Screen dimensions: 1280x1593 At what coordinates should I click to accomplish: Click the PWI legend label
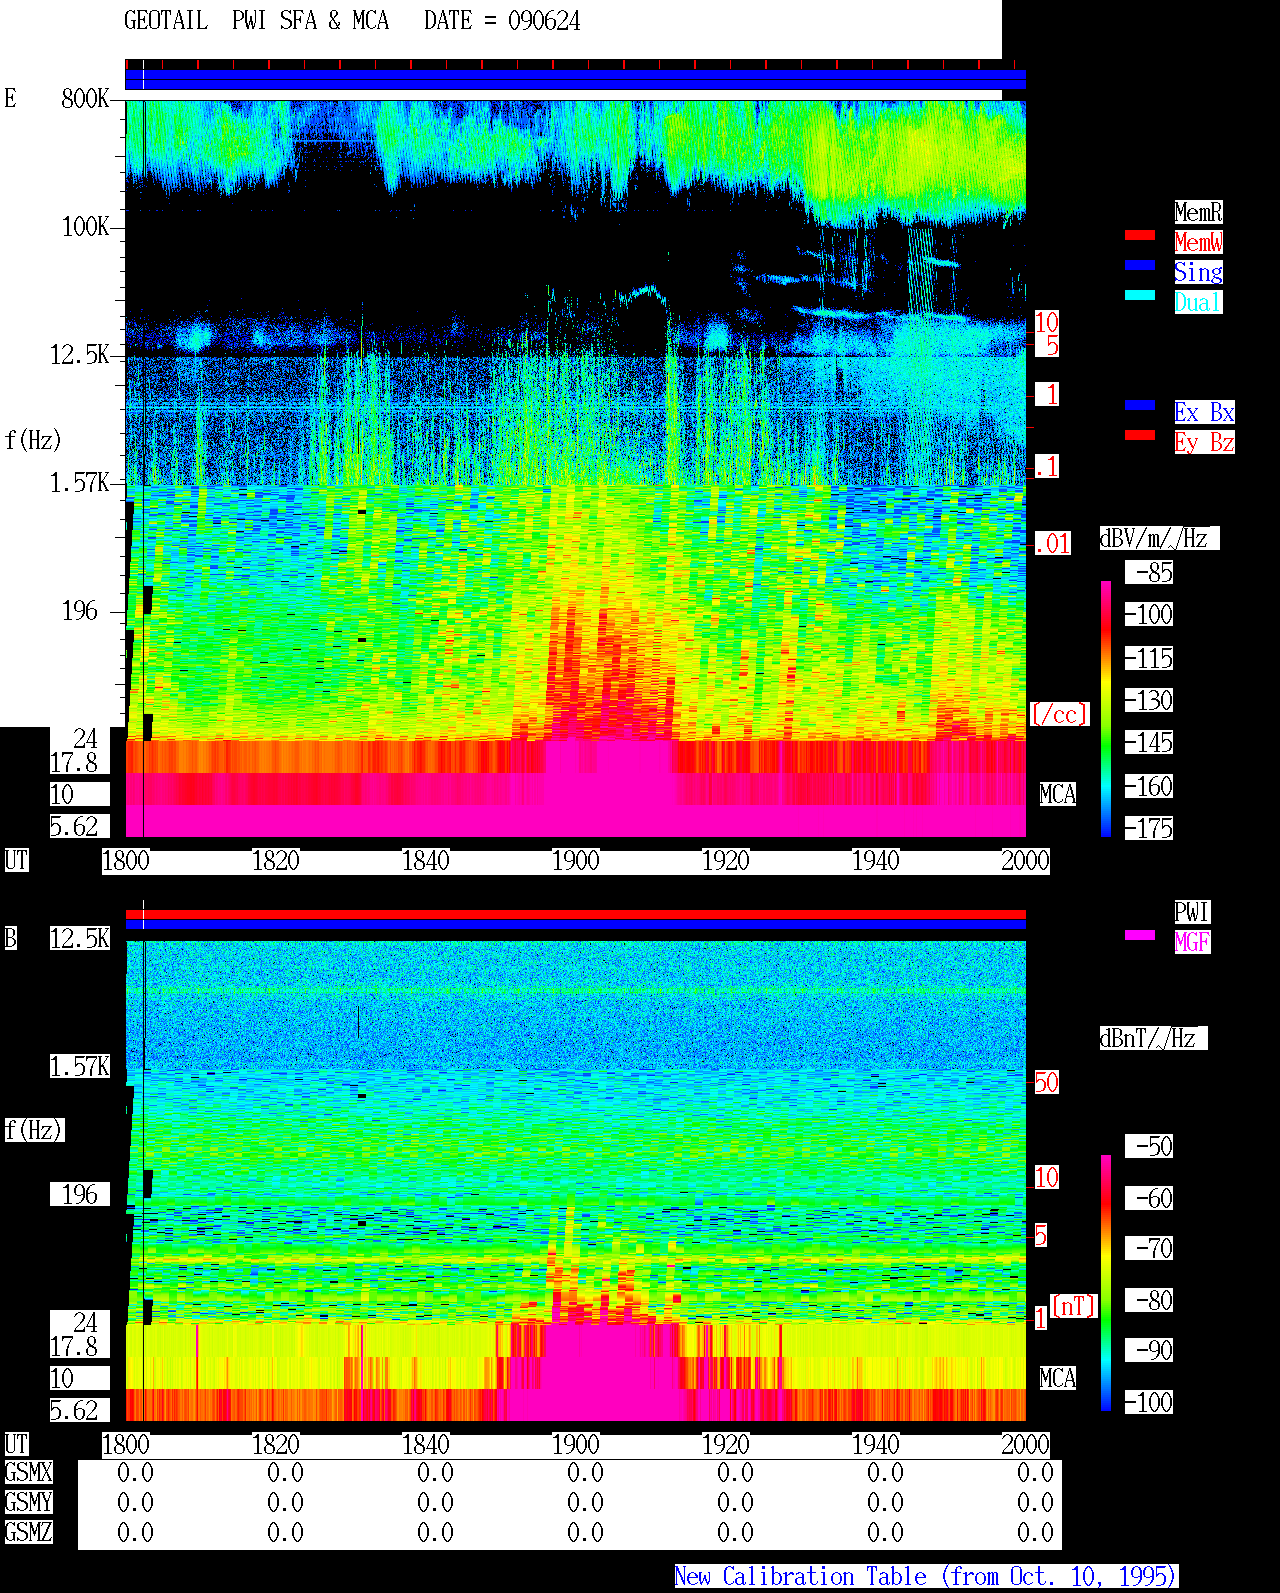(1192, 912)
